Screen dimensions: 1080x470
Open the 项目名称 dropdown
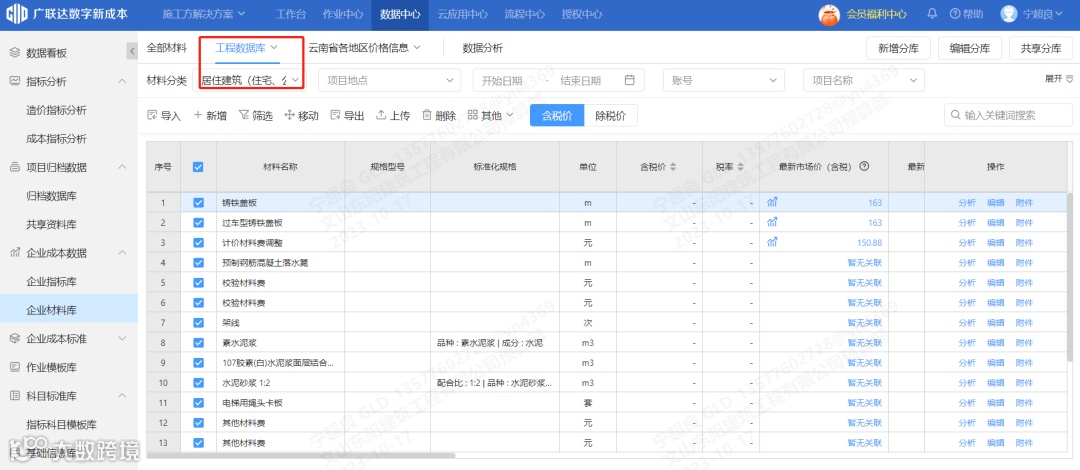click(864, 80)
